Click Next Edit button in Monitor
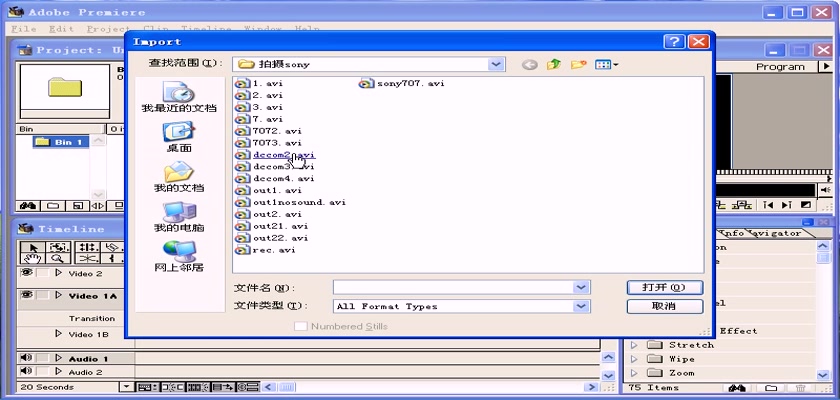 tap(786, 205)
